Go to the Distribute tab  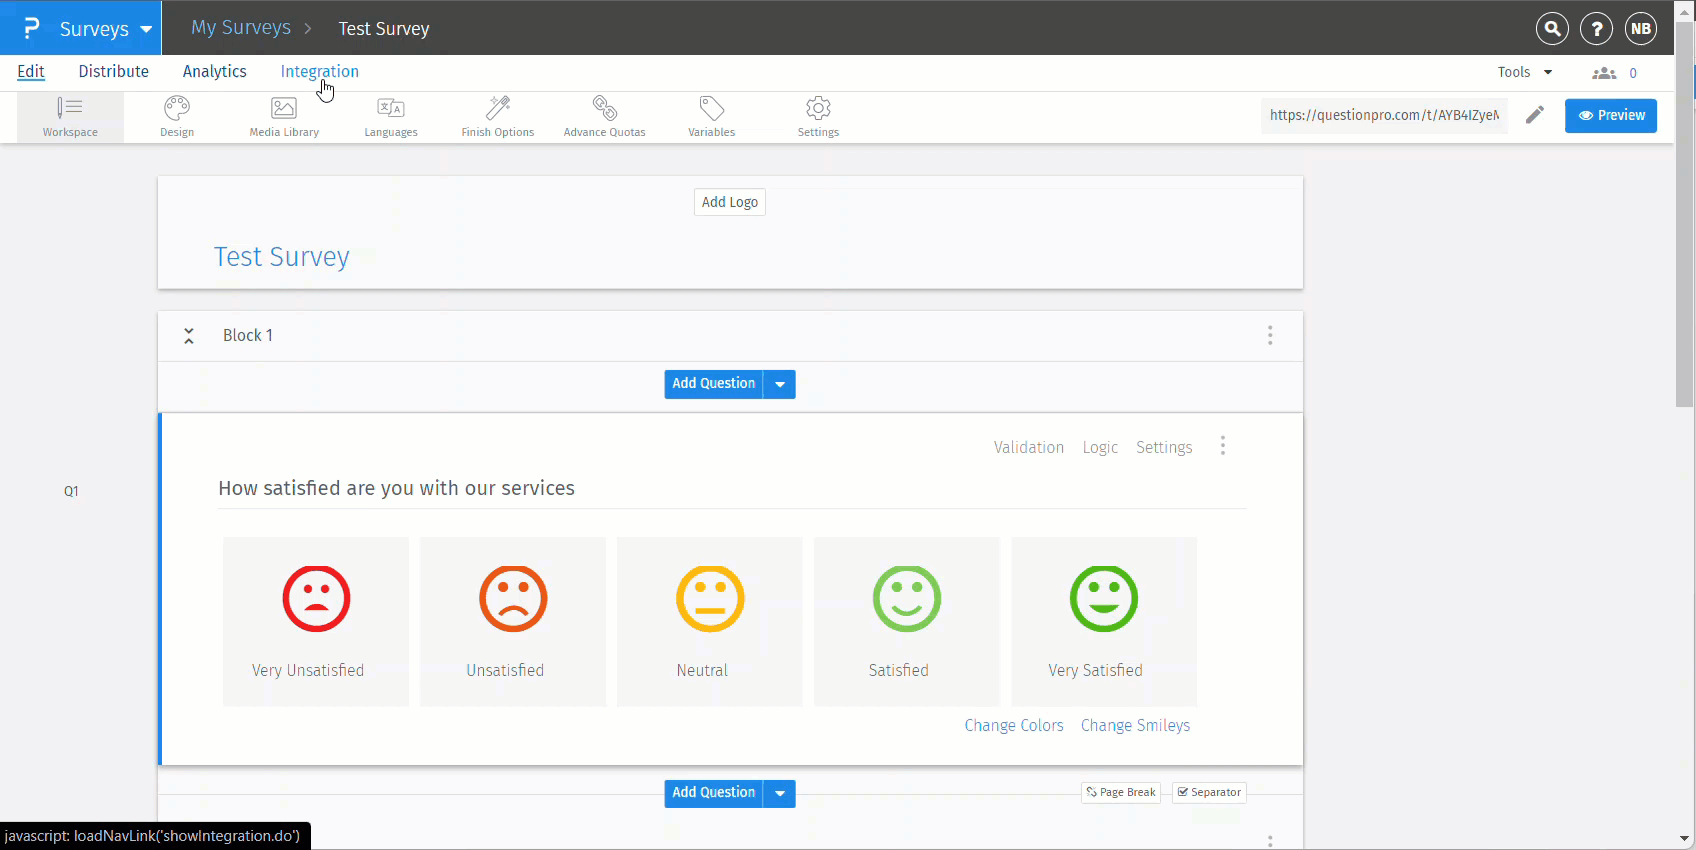pos(113,72)
